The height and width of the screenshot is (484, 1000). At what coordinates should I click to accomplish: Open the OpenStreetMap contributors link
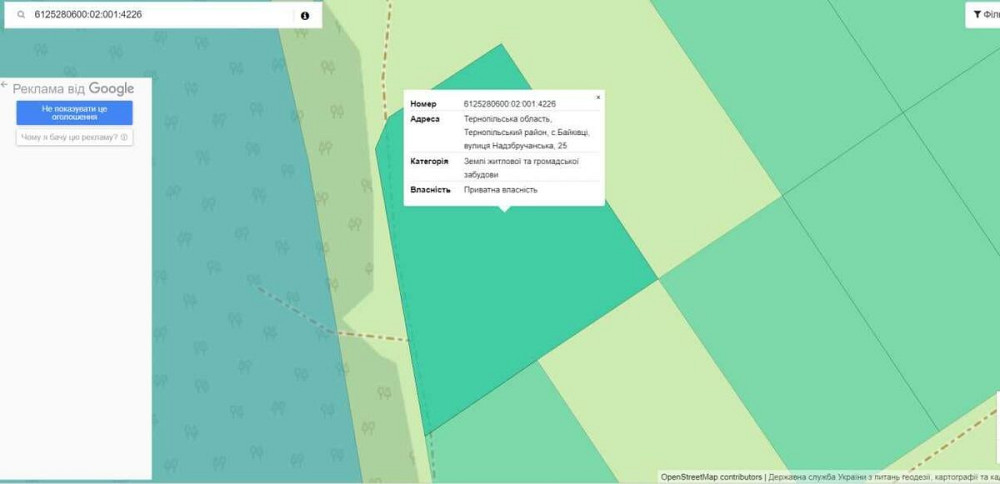coord(711,477)
